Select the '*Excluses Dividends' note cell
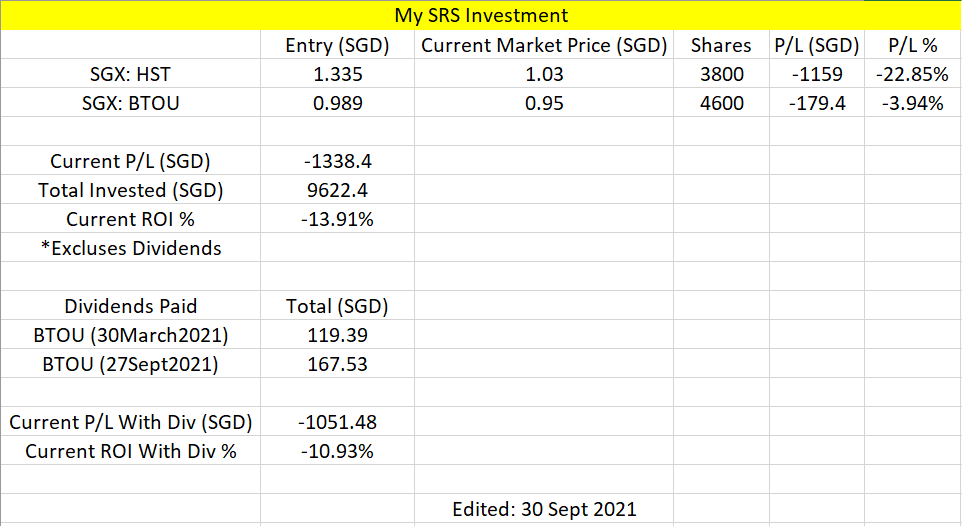Image resolution: width=962 pixels, height=526 pixels. pos(130,247)
